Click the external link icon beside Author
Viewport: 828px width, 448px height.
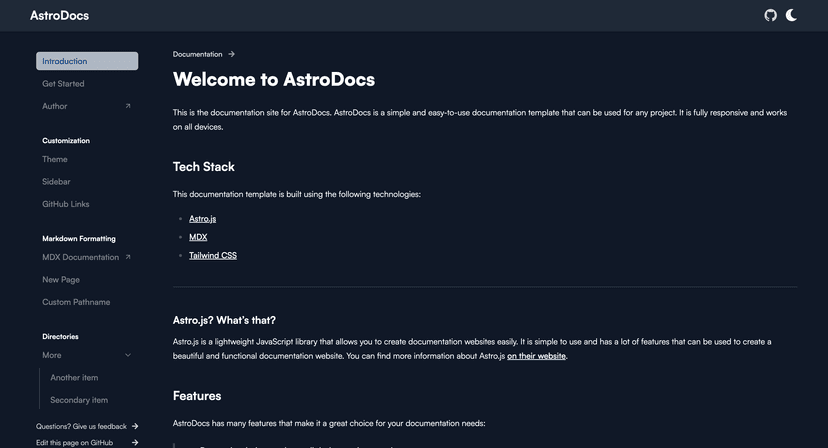pyautogui.click(x=128, y=106)
